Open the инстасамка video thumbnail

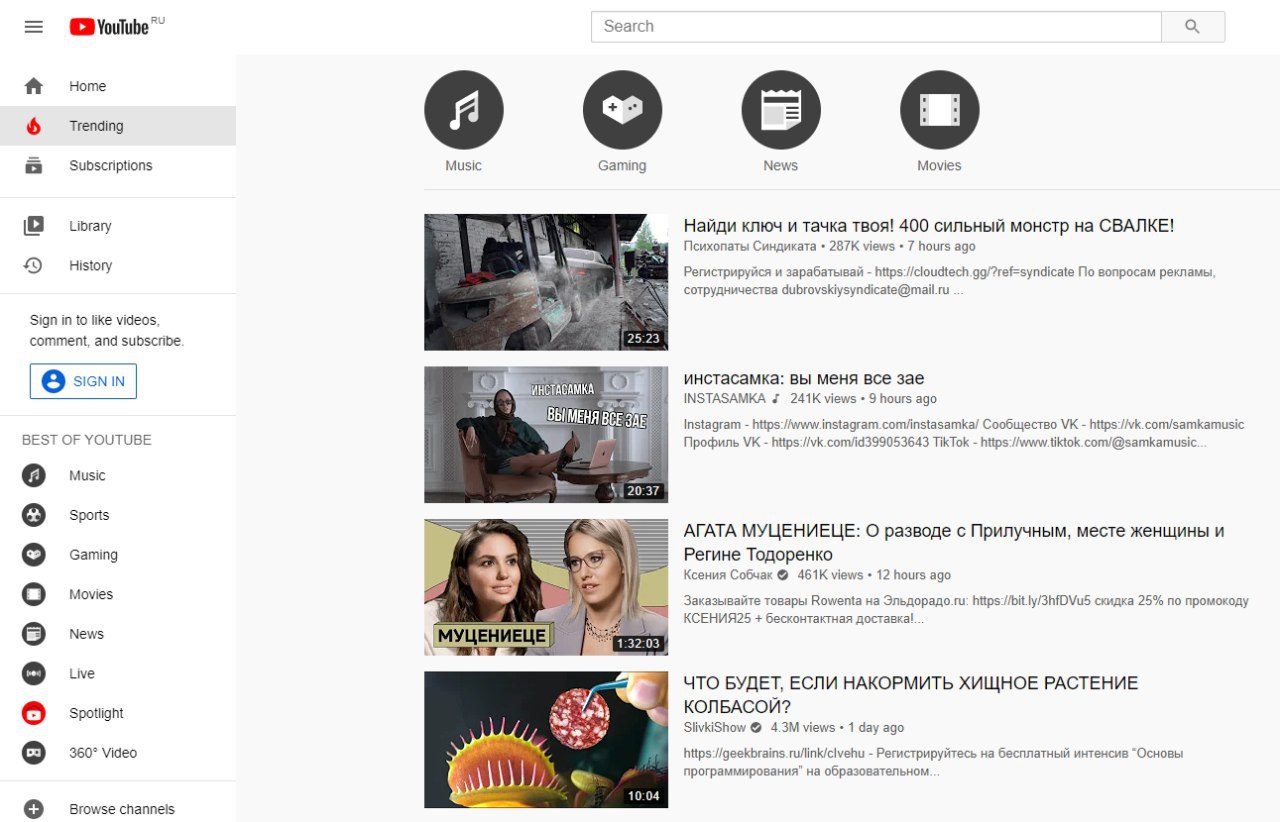point(546,434)
